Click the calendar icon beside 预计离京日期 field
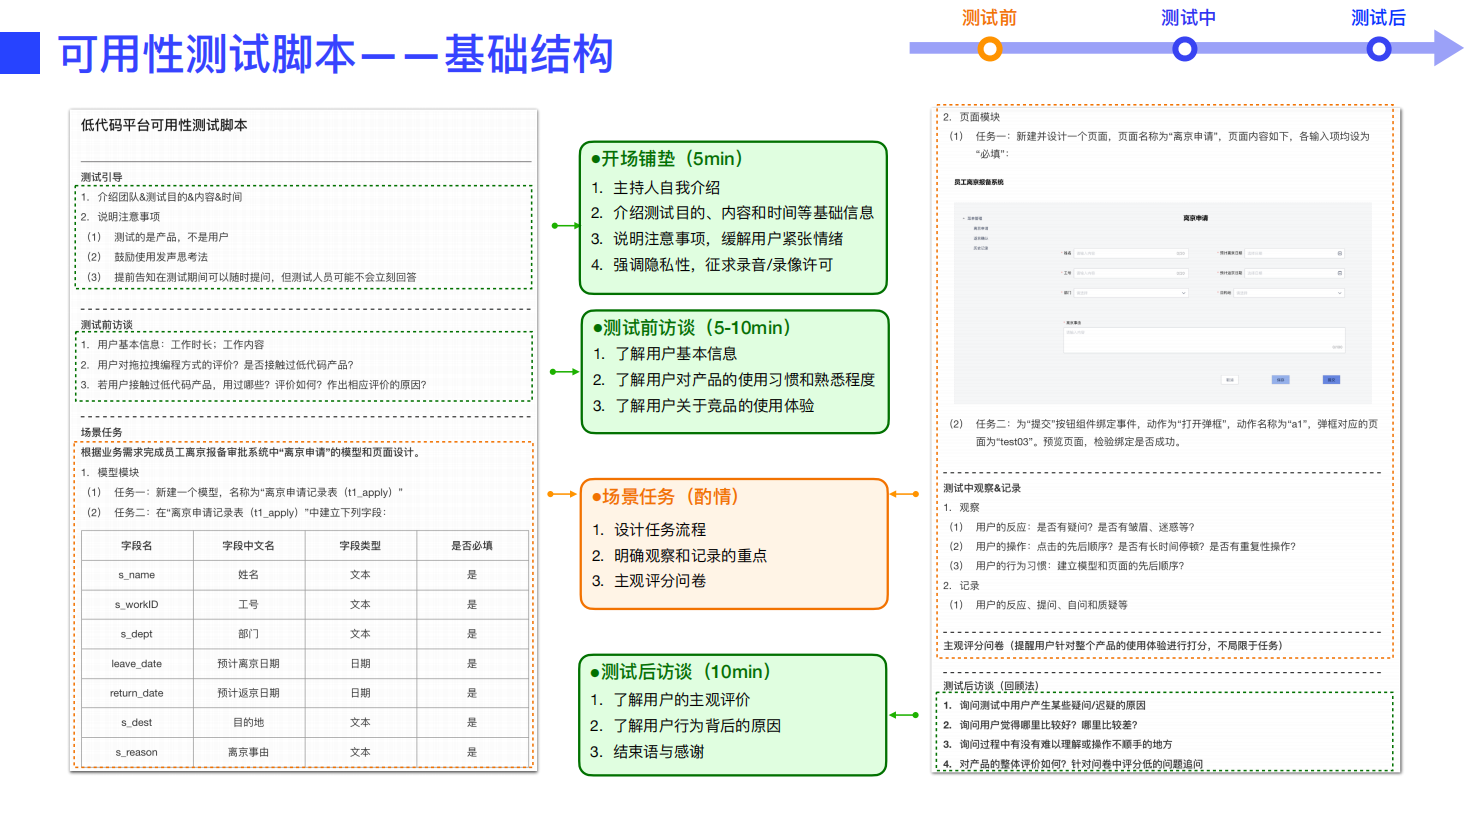 (1339, 253)
